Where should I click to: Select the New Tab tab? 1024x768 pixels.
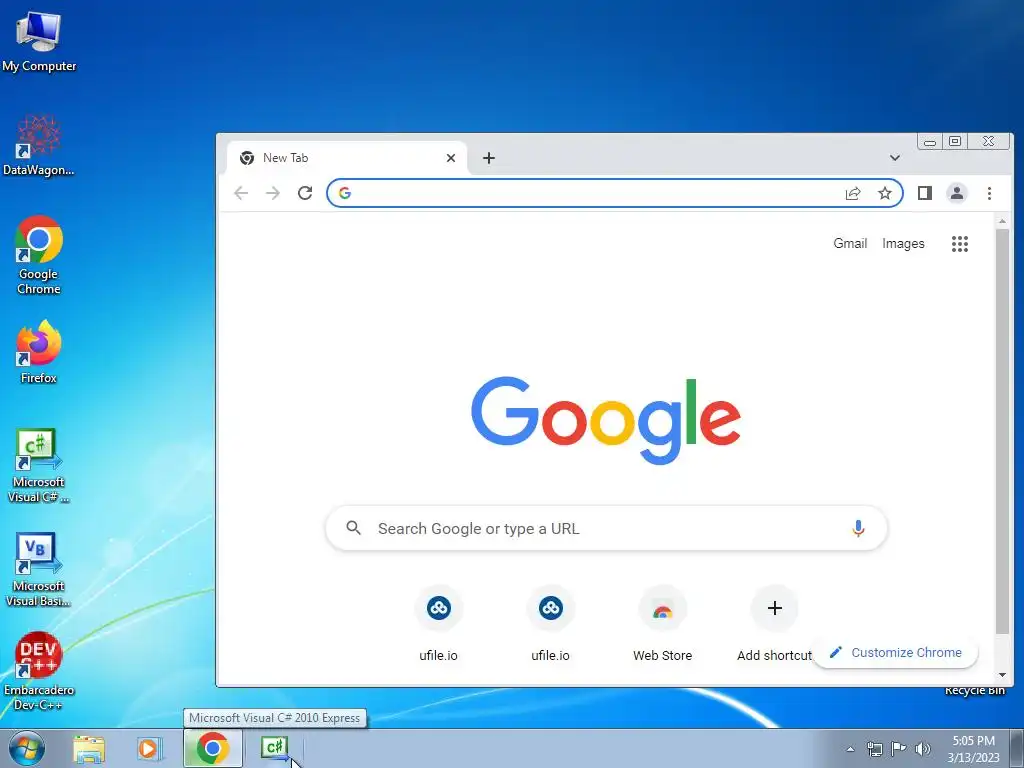pos(347,158)
